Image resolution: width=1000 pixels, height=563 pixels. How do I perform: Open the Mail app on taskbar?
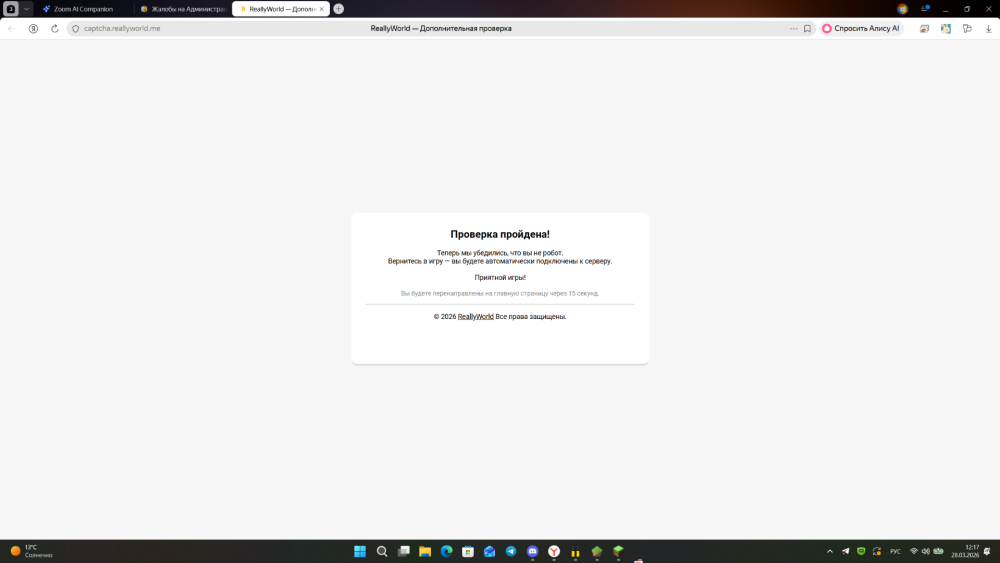[x=489, y=552]
